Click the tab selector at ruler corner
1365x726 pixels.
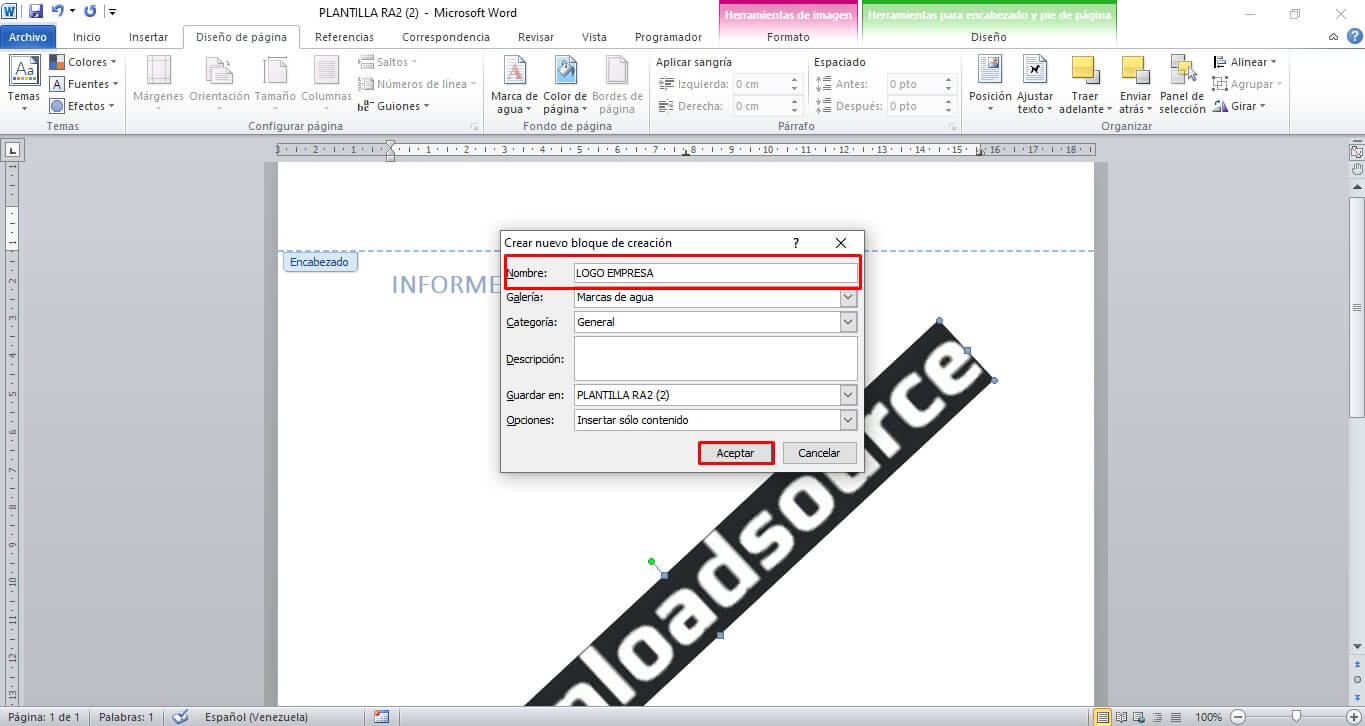12,150
